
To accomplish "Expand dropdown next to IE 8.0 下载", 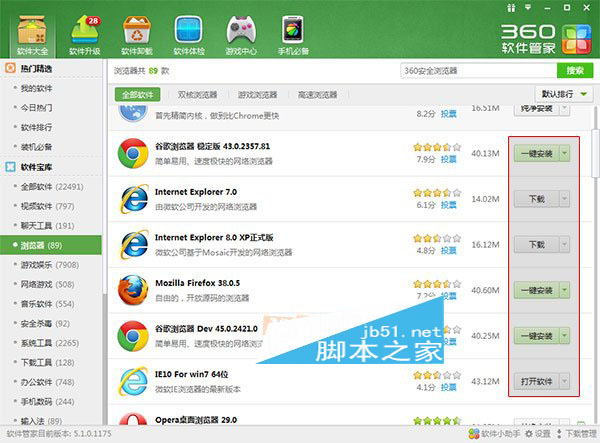I will point(564,244).
